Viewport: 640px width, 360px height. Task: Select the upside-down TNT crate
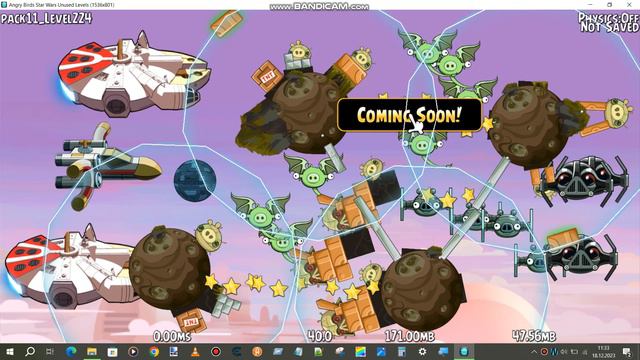click(x=191, y=321)
